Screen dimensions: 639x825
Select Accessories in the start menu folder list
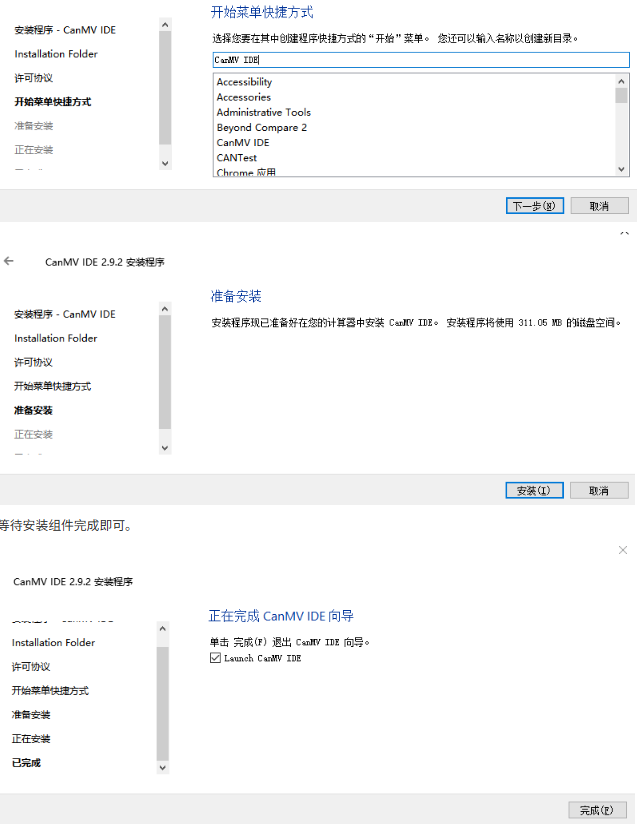[244, 97]
